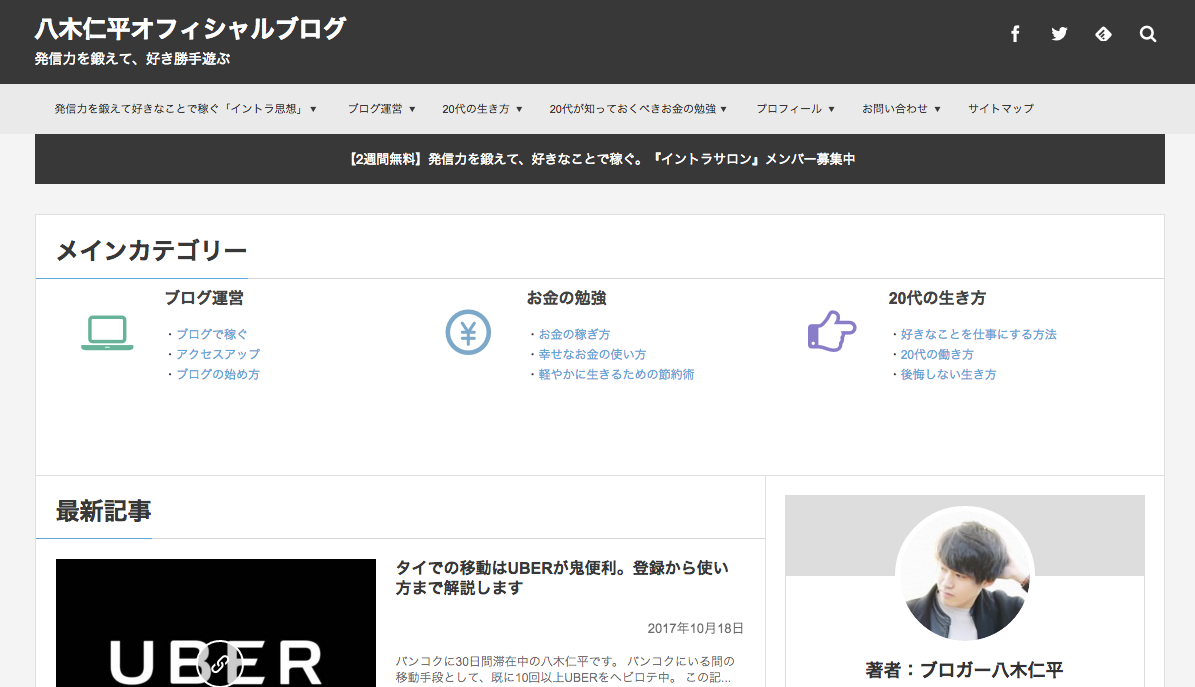Open the Twitter profile icon
This screenshot has width=1195, height=687.
click(1058, 33)
